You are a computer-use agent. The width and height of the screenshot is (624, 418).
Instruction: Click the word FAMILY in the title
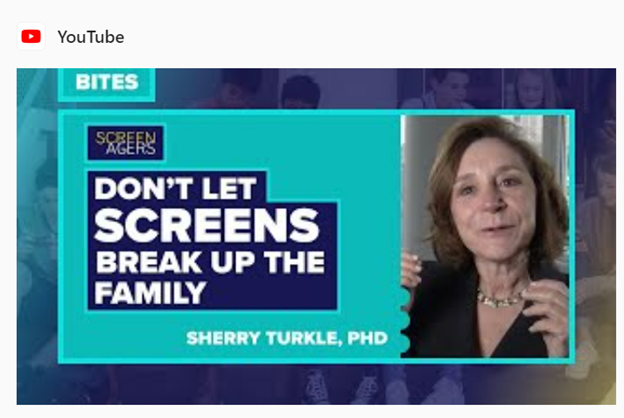[x=150, y=293]
